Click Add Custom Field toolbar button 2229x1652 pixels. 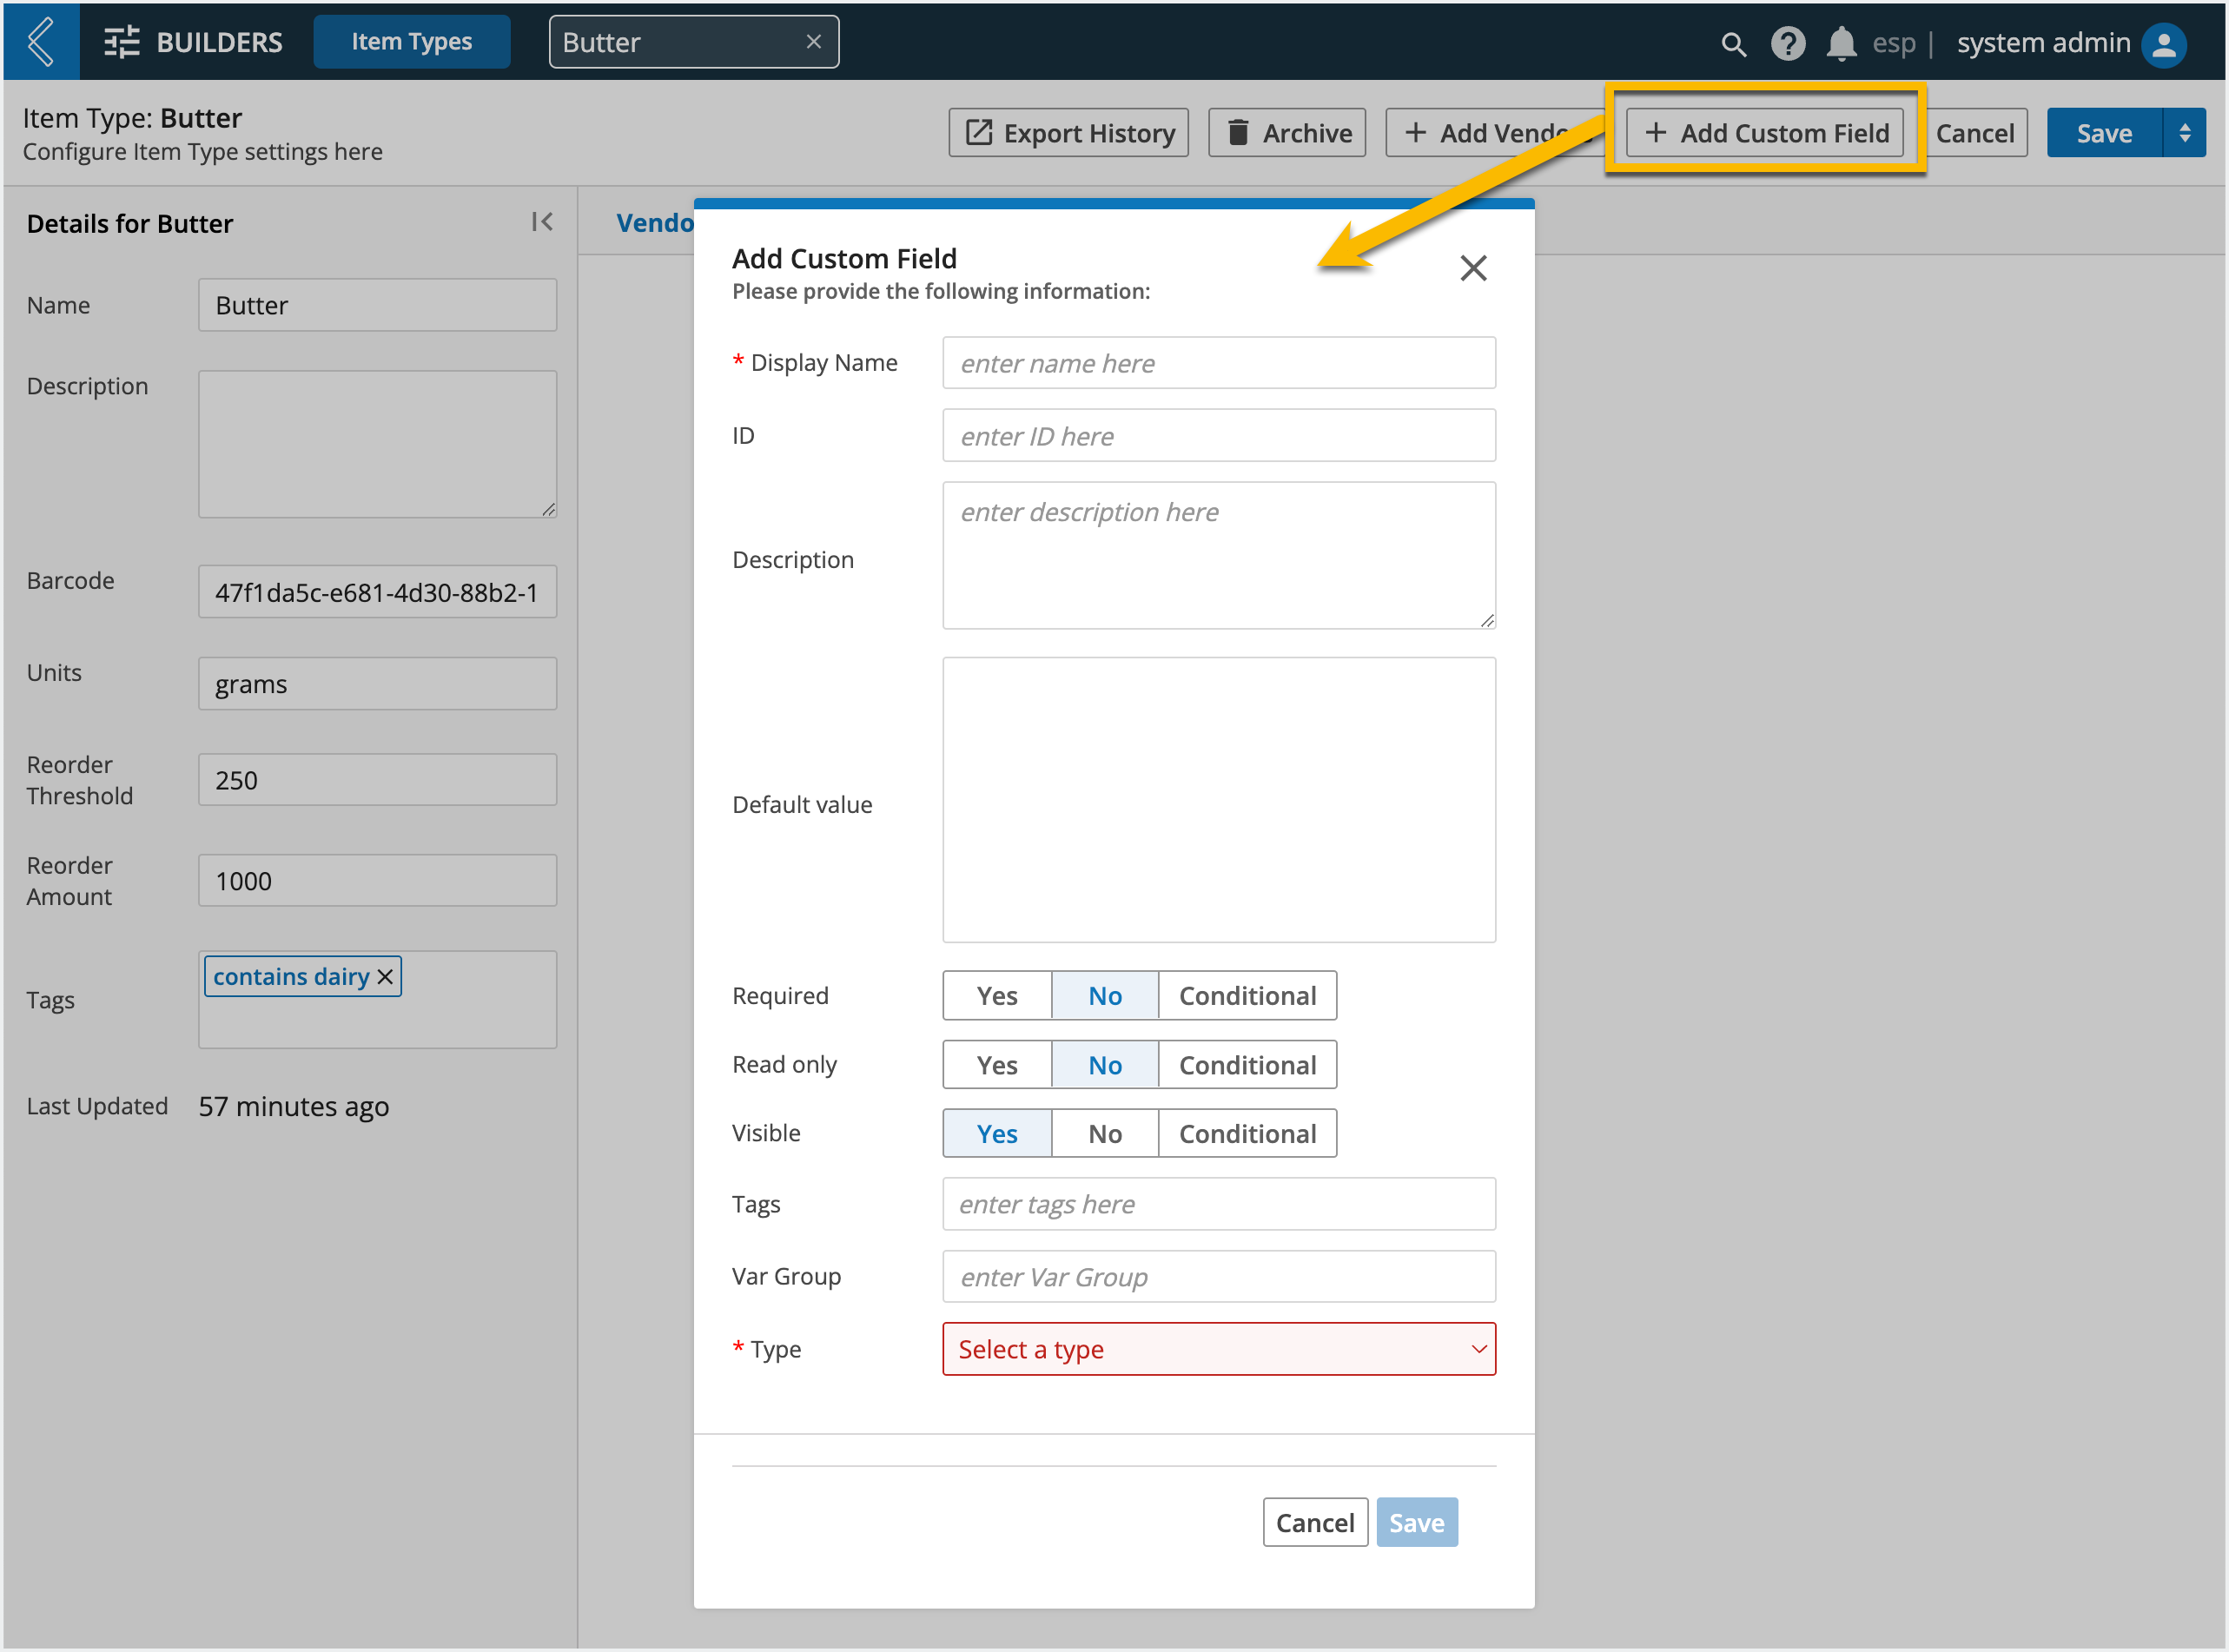(x=1764, y=133)
